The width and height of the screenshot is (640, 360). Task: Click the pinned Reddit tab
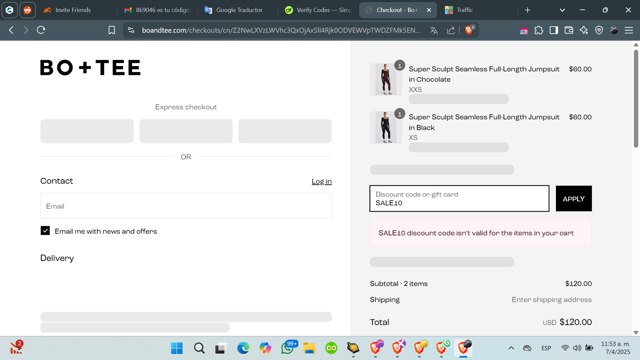27,10
